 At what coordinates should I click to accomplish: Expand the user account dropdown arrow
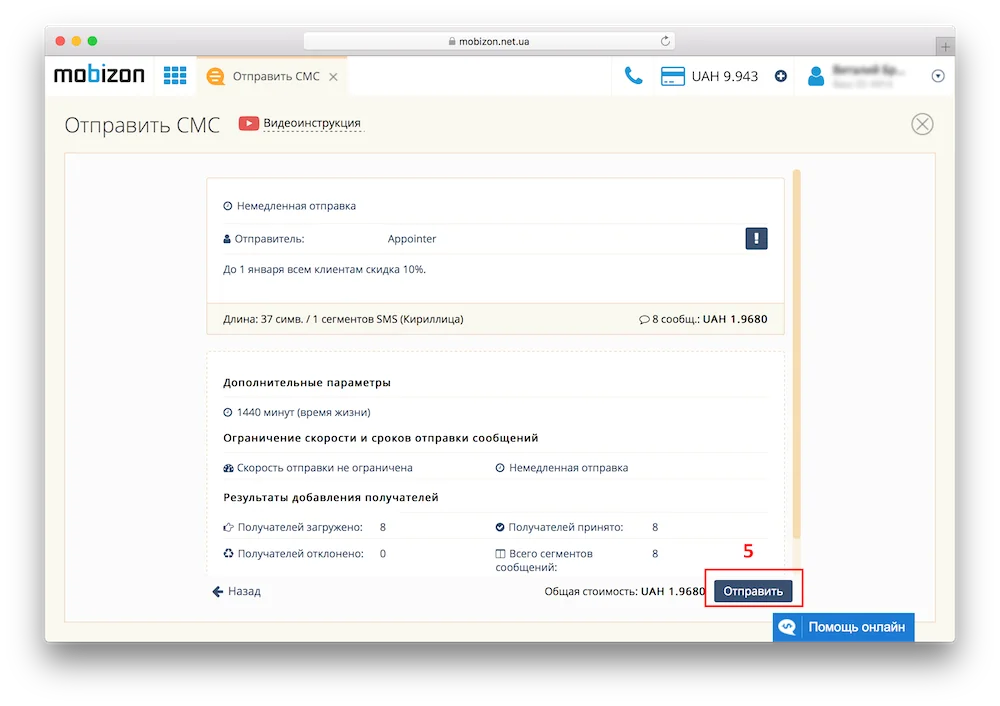pos(938,76)
